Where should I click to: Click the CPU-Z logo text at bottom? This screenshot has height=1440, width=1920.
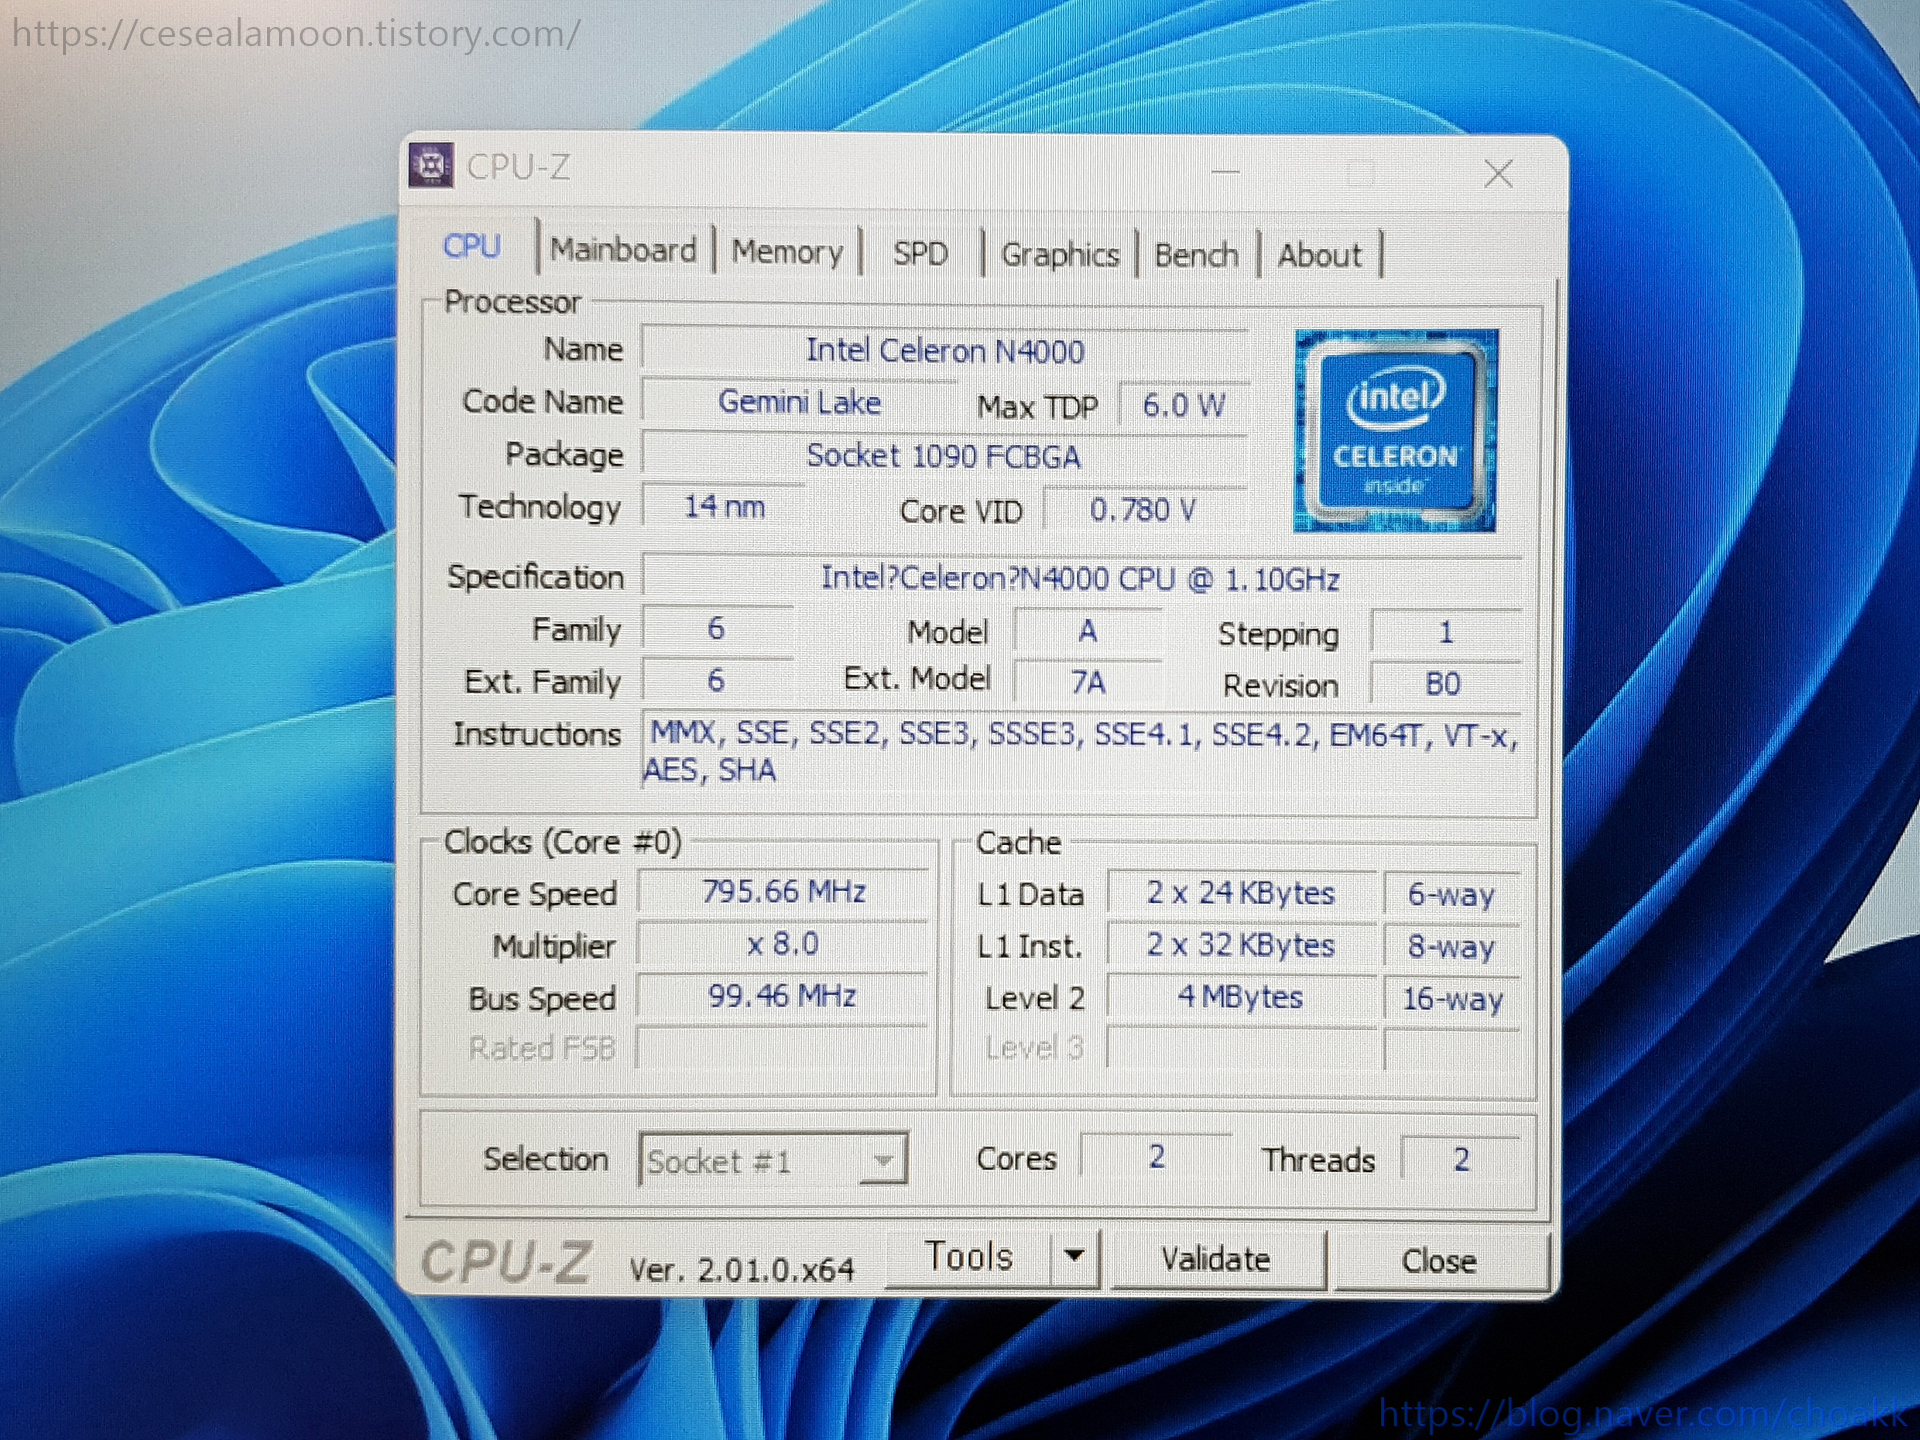coord(507,1261)
